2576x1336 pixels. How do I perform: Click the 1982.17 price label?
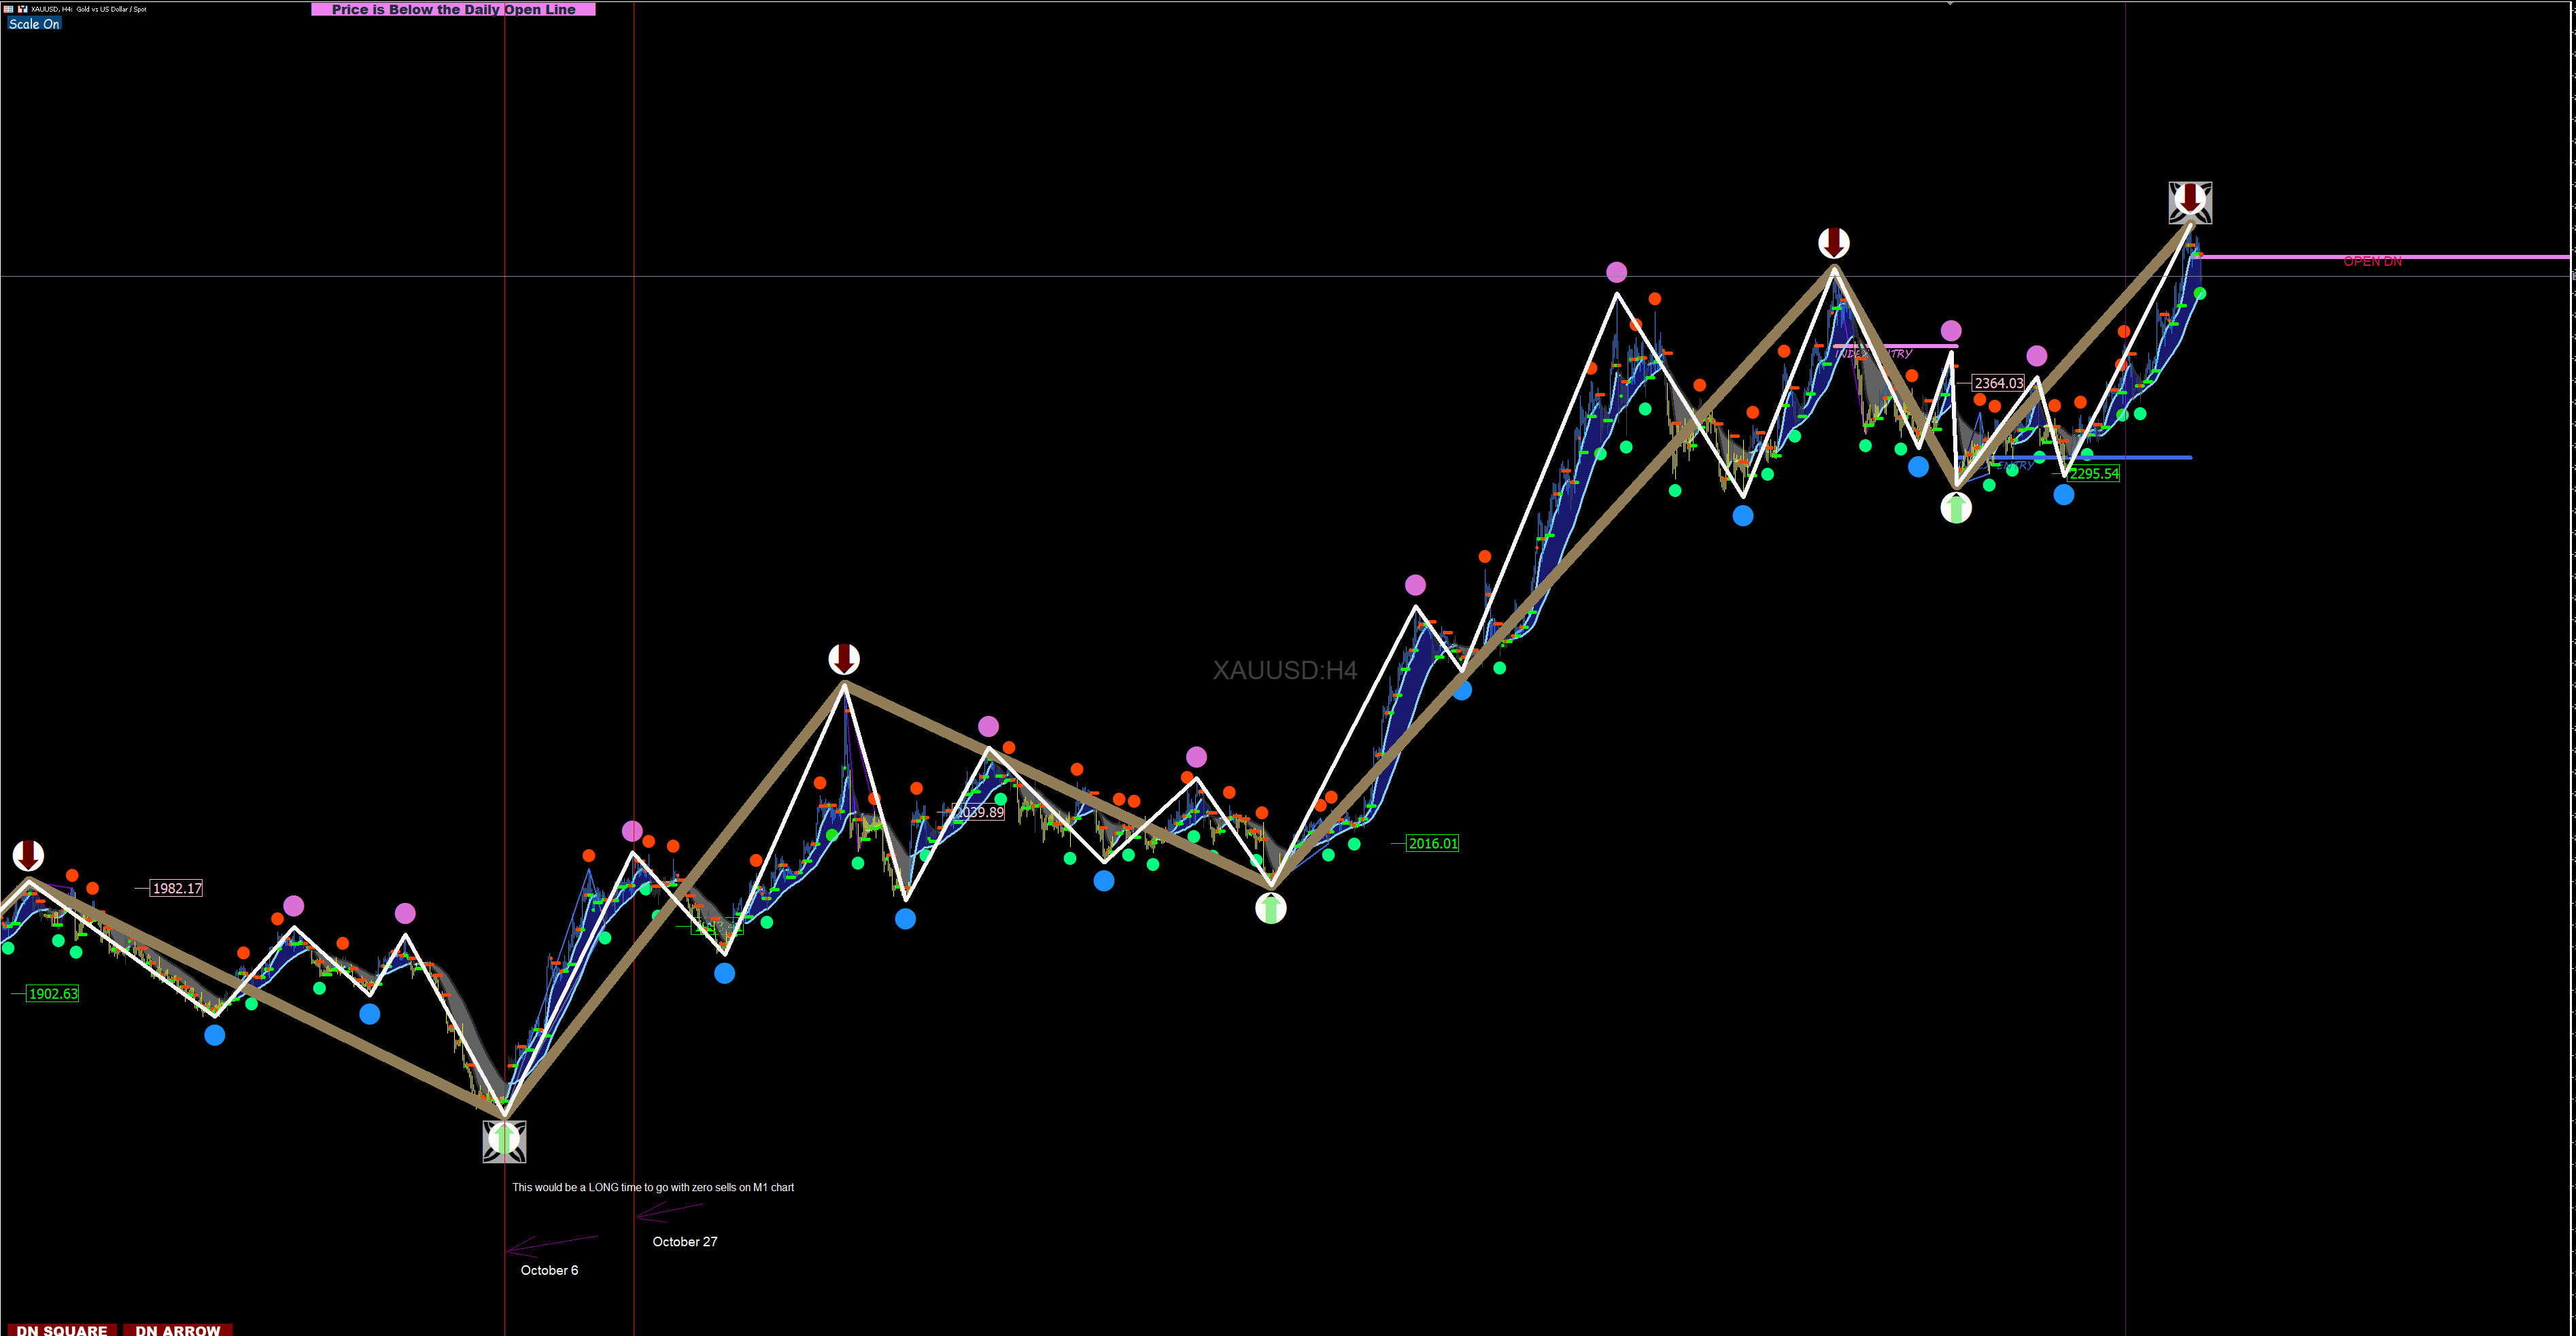tap(176, 888)
